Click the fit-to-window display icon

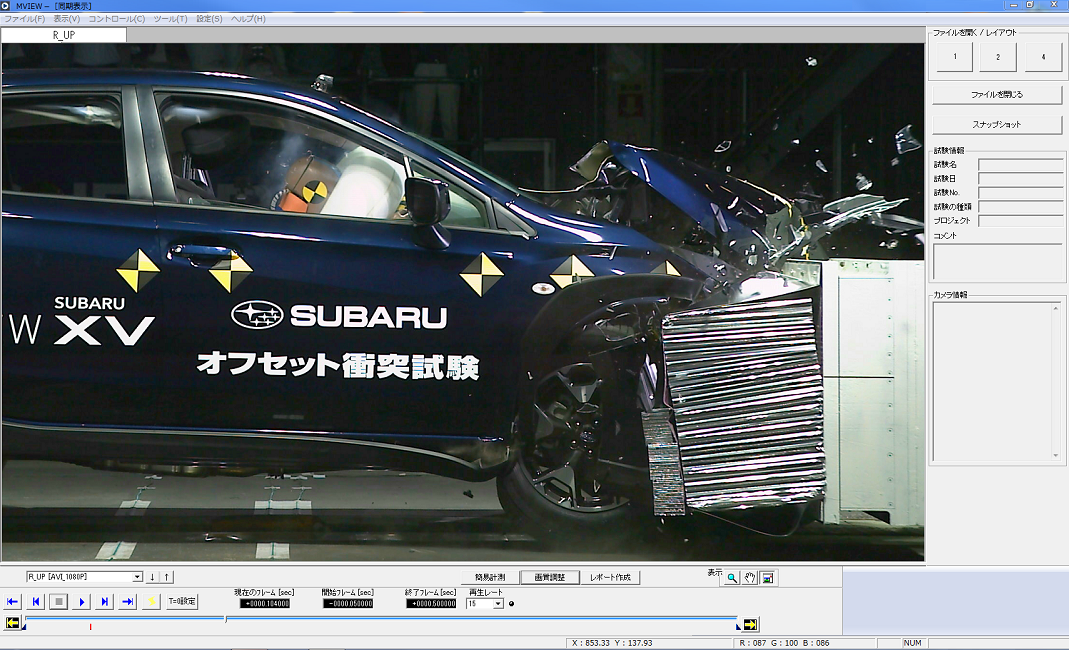768,578
